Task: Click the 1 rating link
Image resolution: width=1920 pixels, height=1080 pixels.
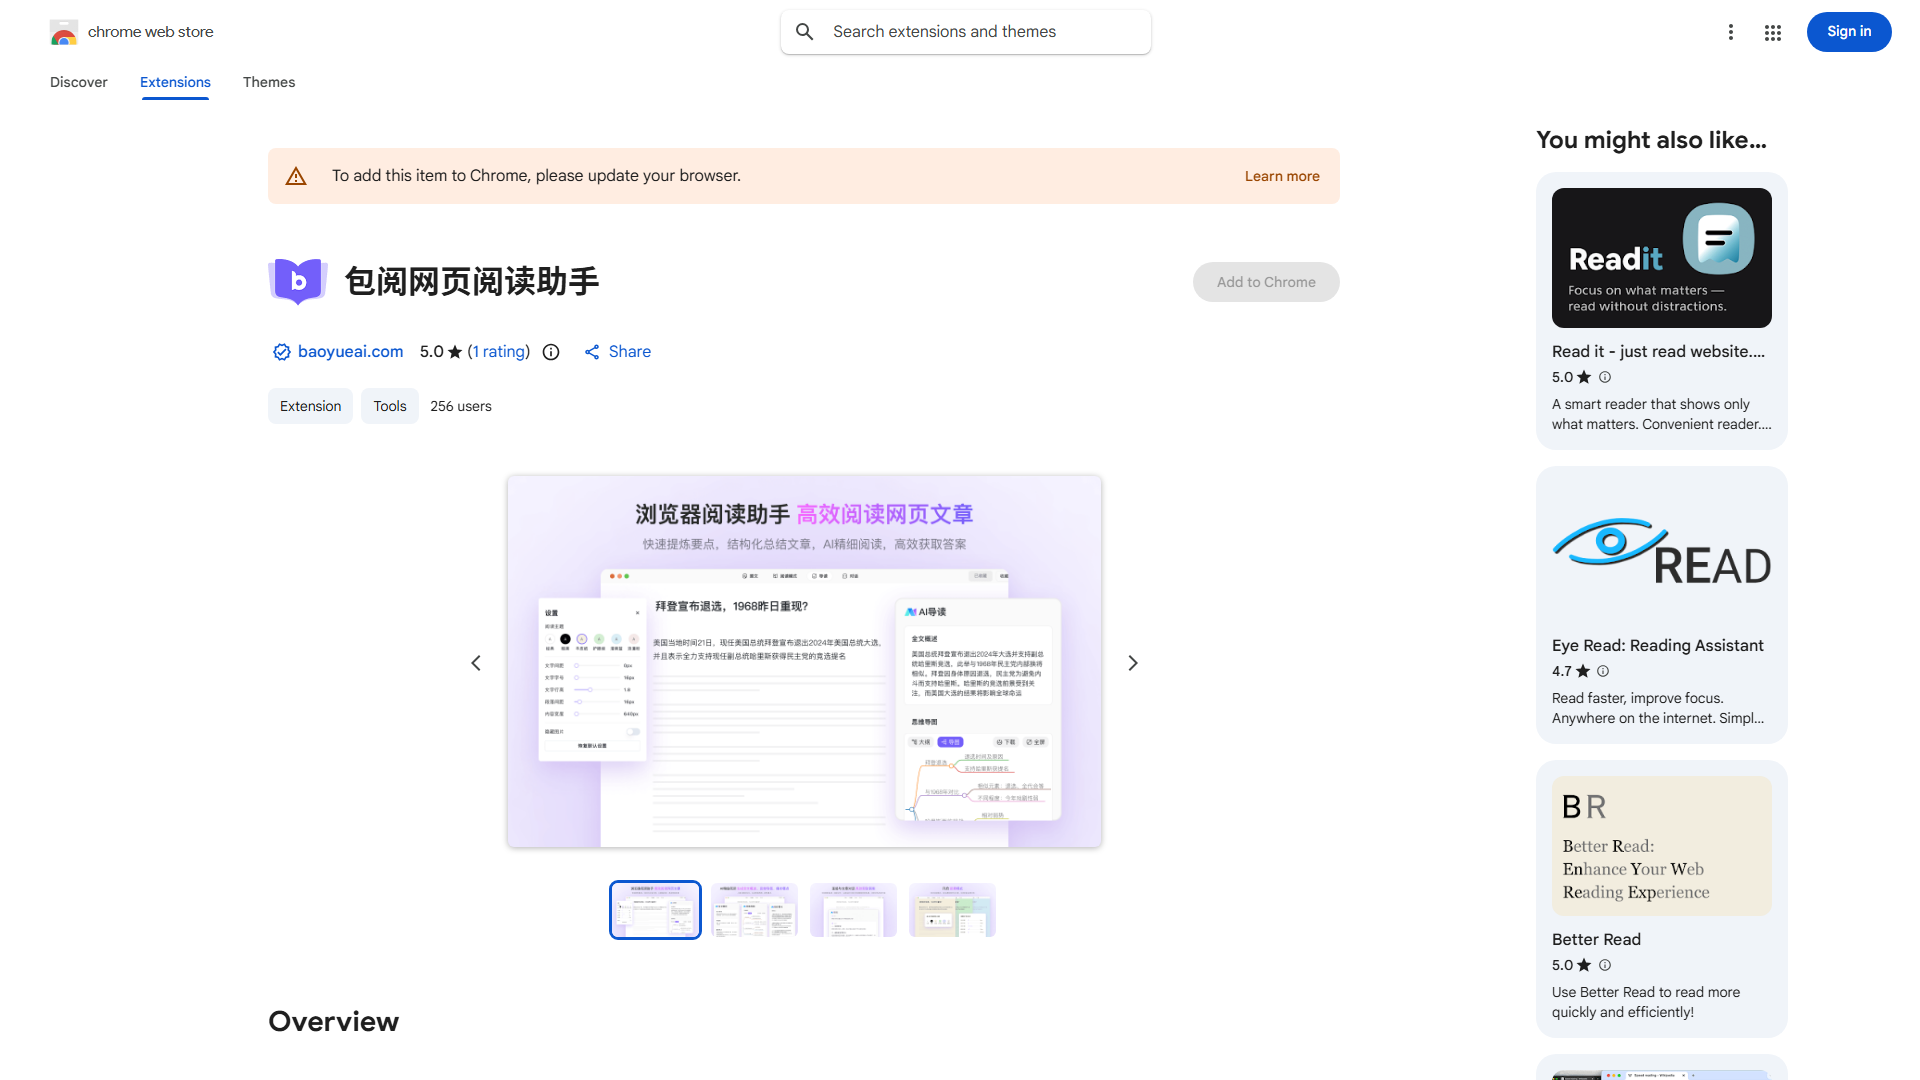Action: click(499, 352)
